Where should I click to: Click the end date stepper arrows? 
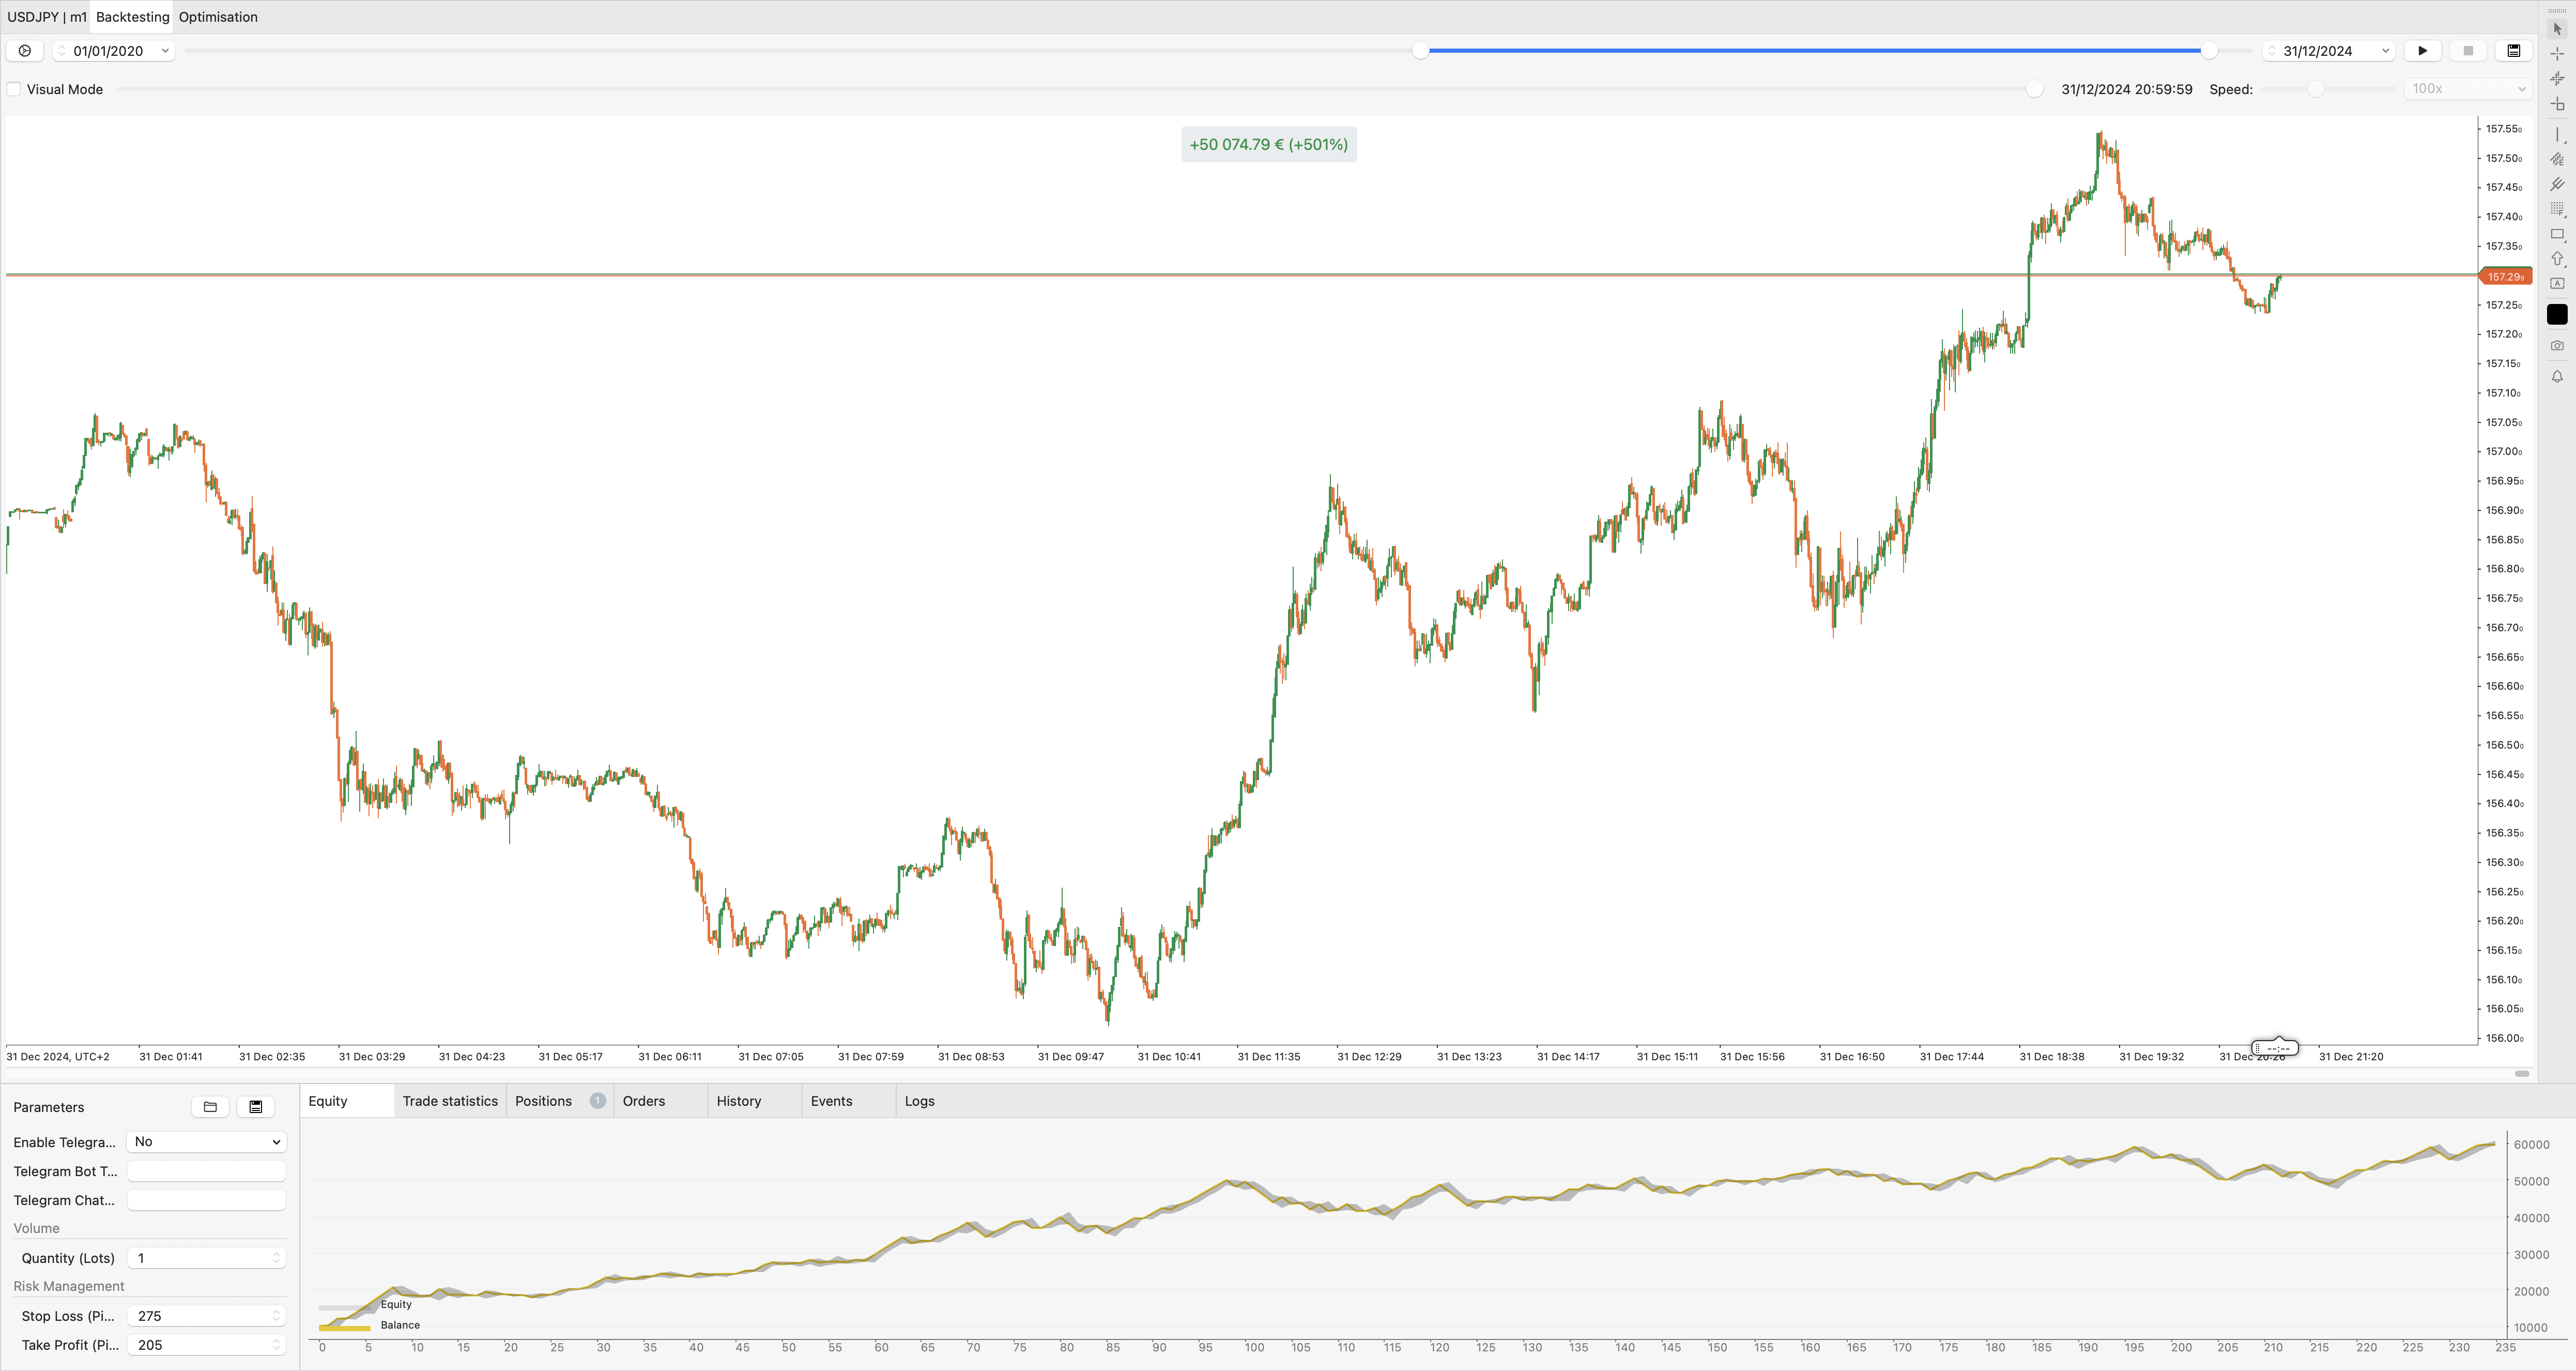(2272, 51)
